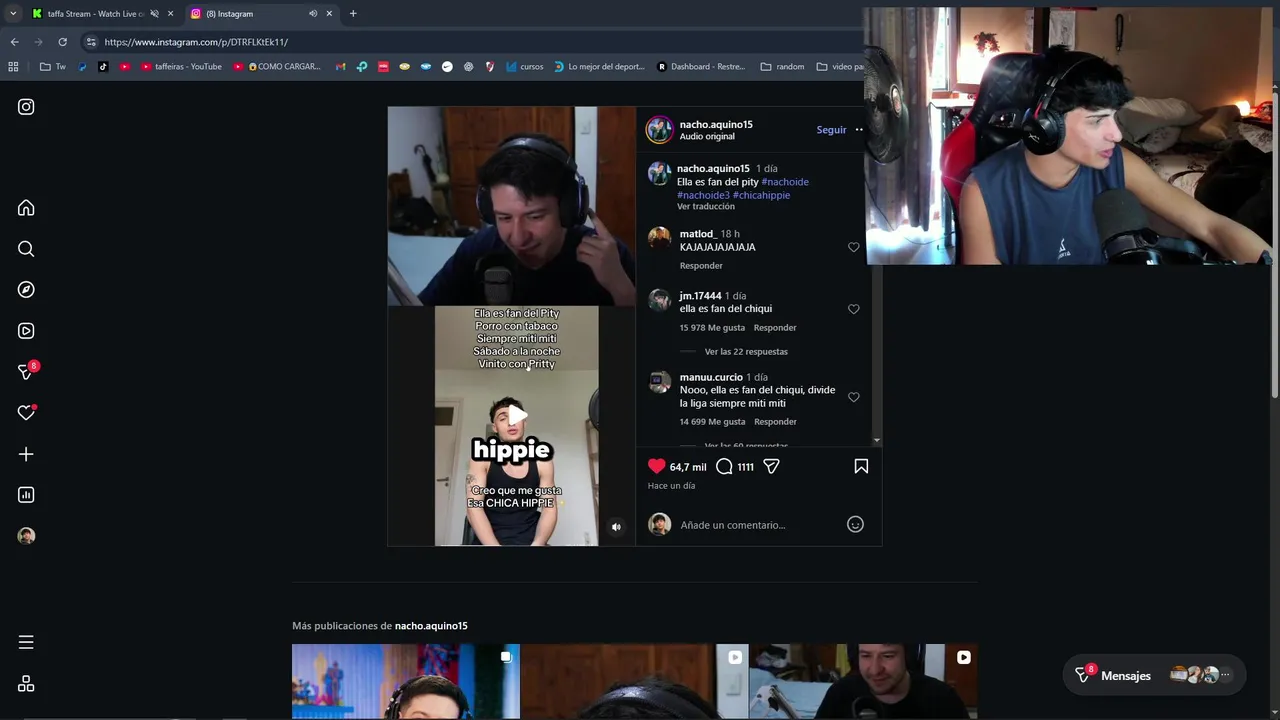Reload the page
The height and width of the screenshot is (720, 1280).
click(x=62, y=42)
